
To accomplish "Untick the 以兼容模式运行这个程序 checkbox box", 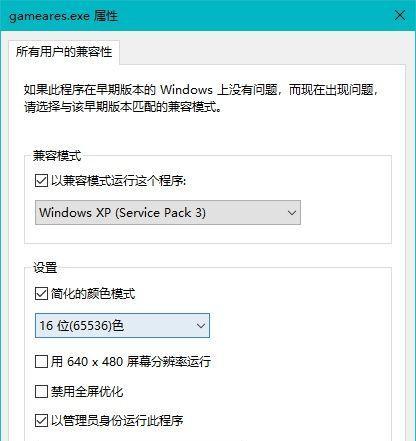I will pos(41,181).
